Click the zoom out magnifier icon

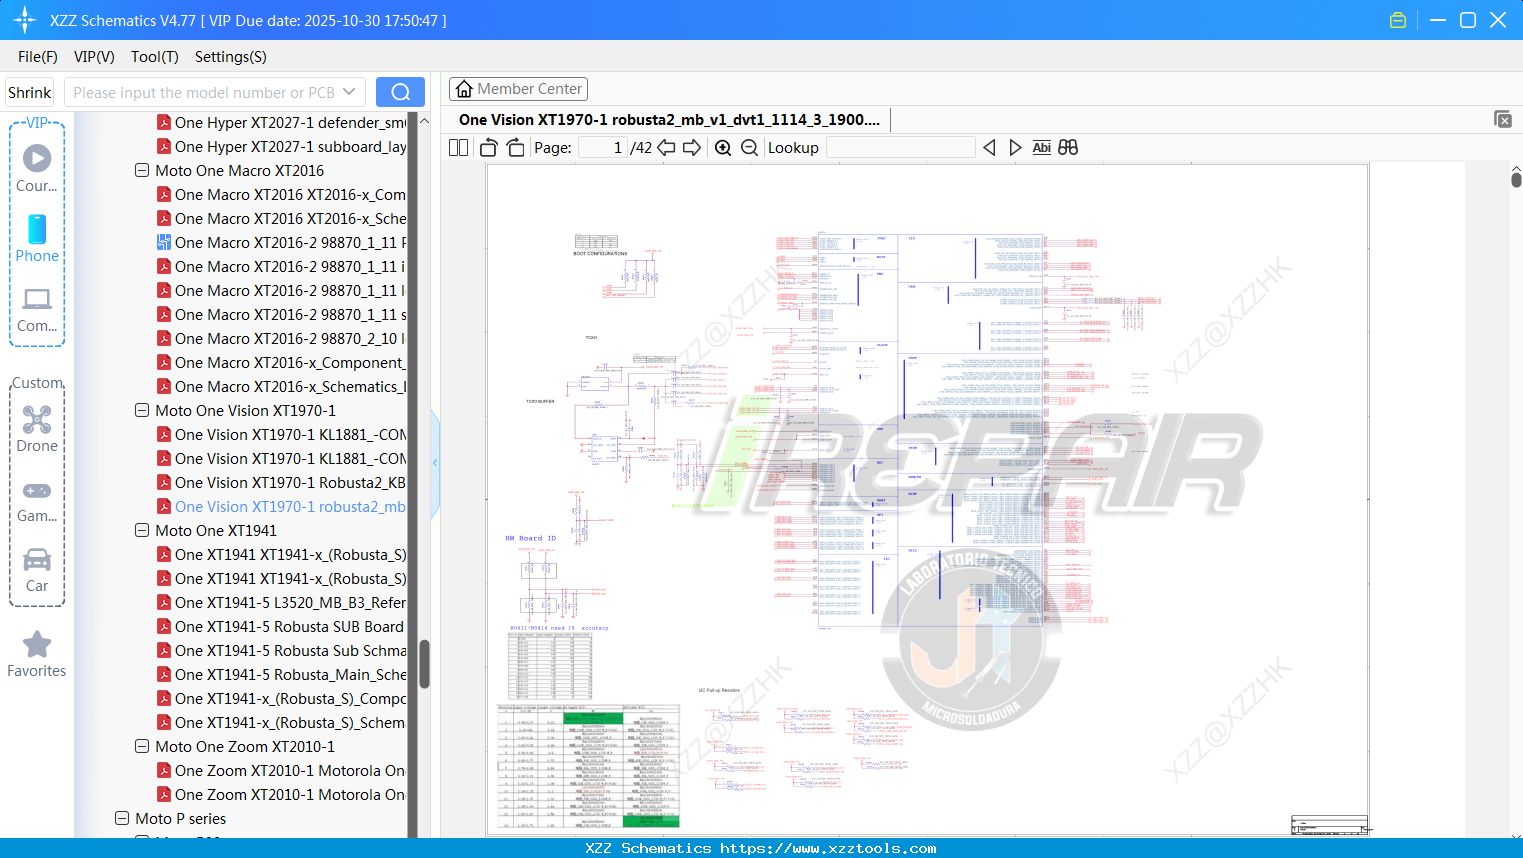click(x=749, y=148)
